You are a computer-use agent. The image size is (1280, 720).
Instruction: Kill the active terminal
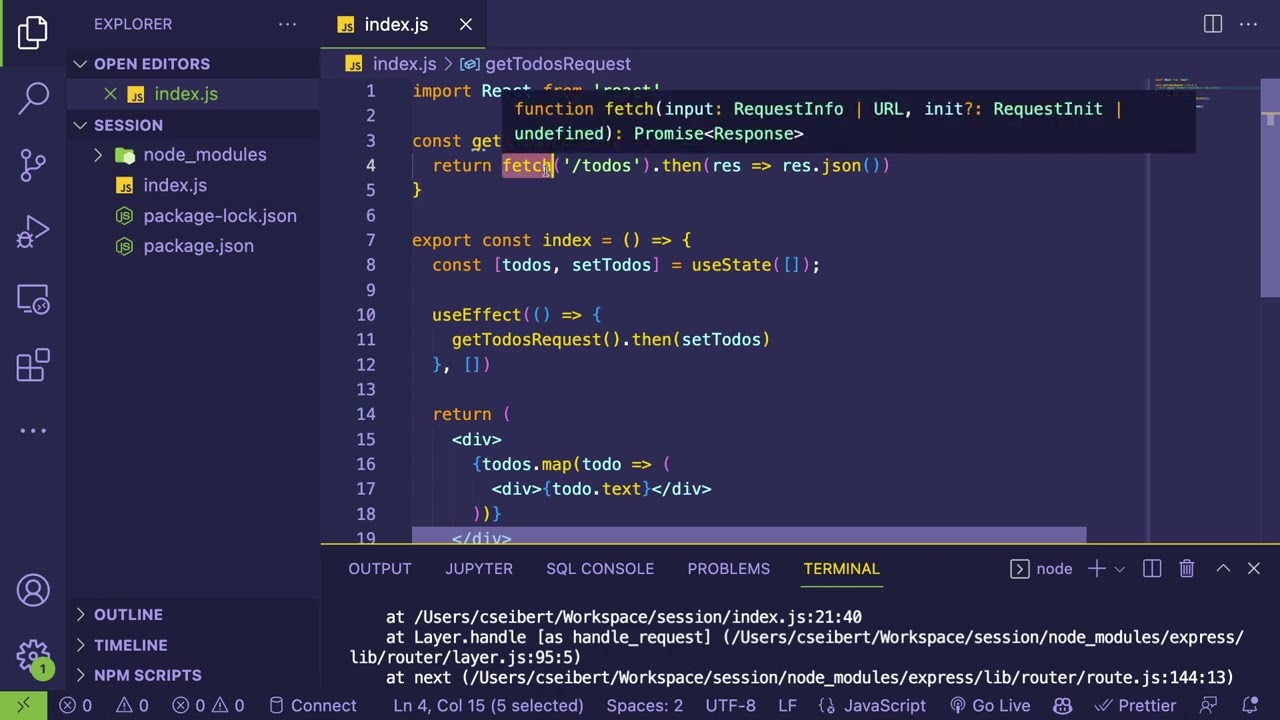tap(1187, 569)
